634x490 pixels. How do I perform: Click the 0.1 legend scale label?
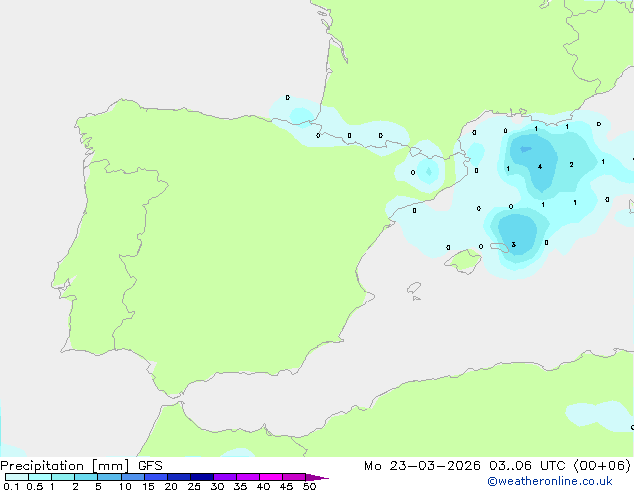point(11,486)
